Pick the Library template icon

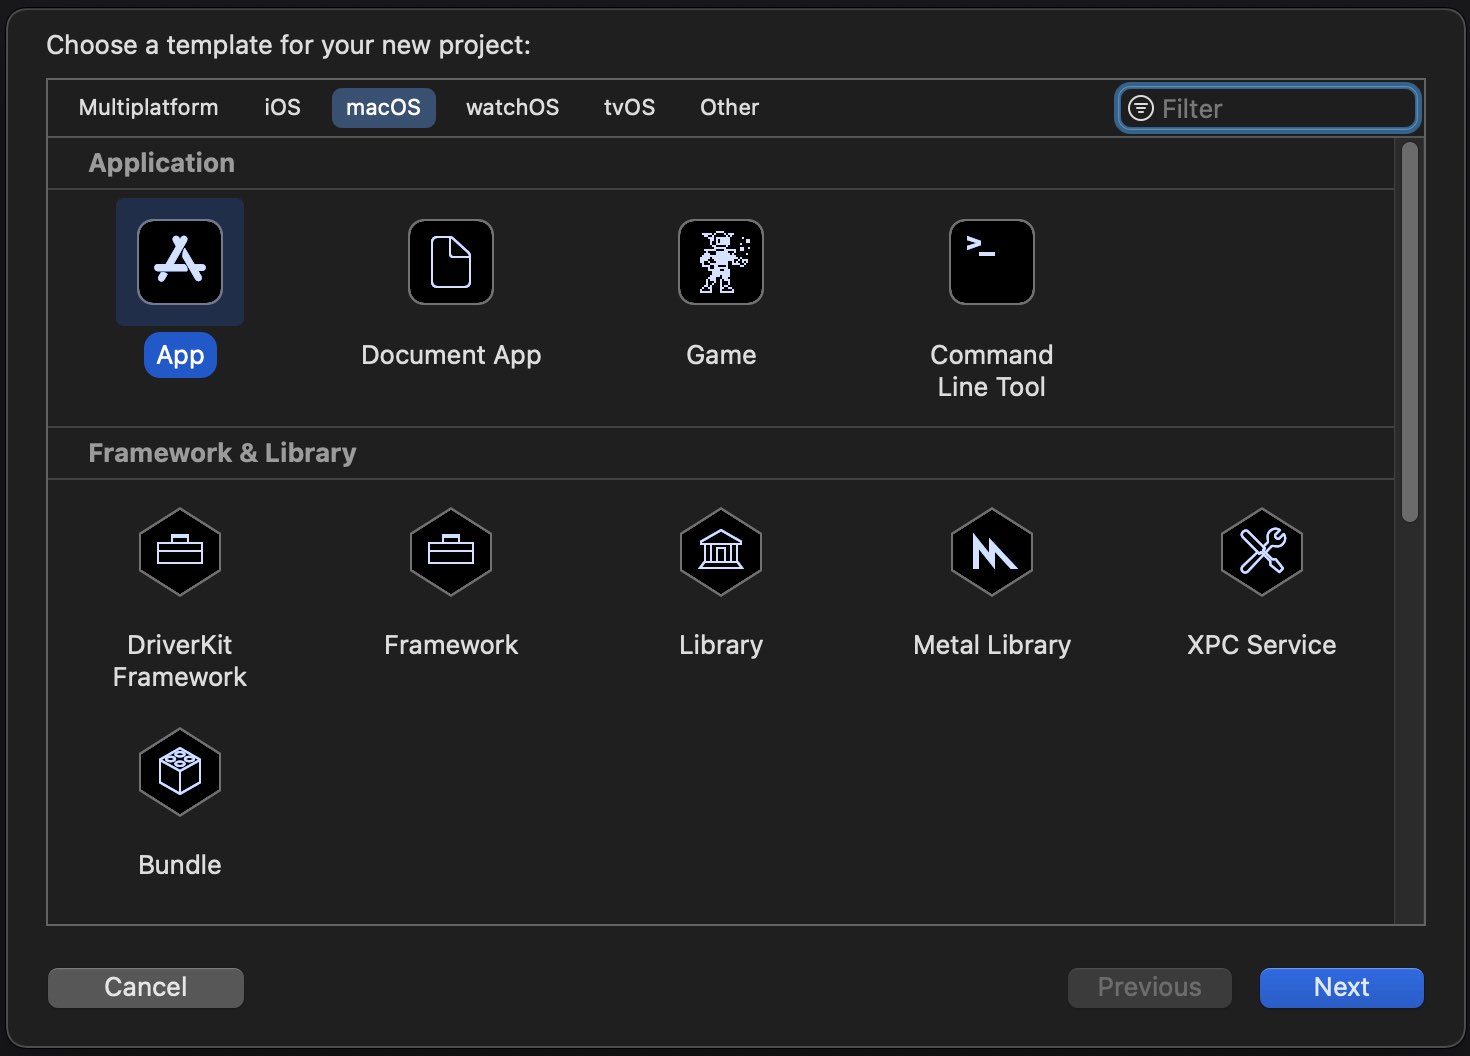[x=721, y=552]
